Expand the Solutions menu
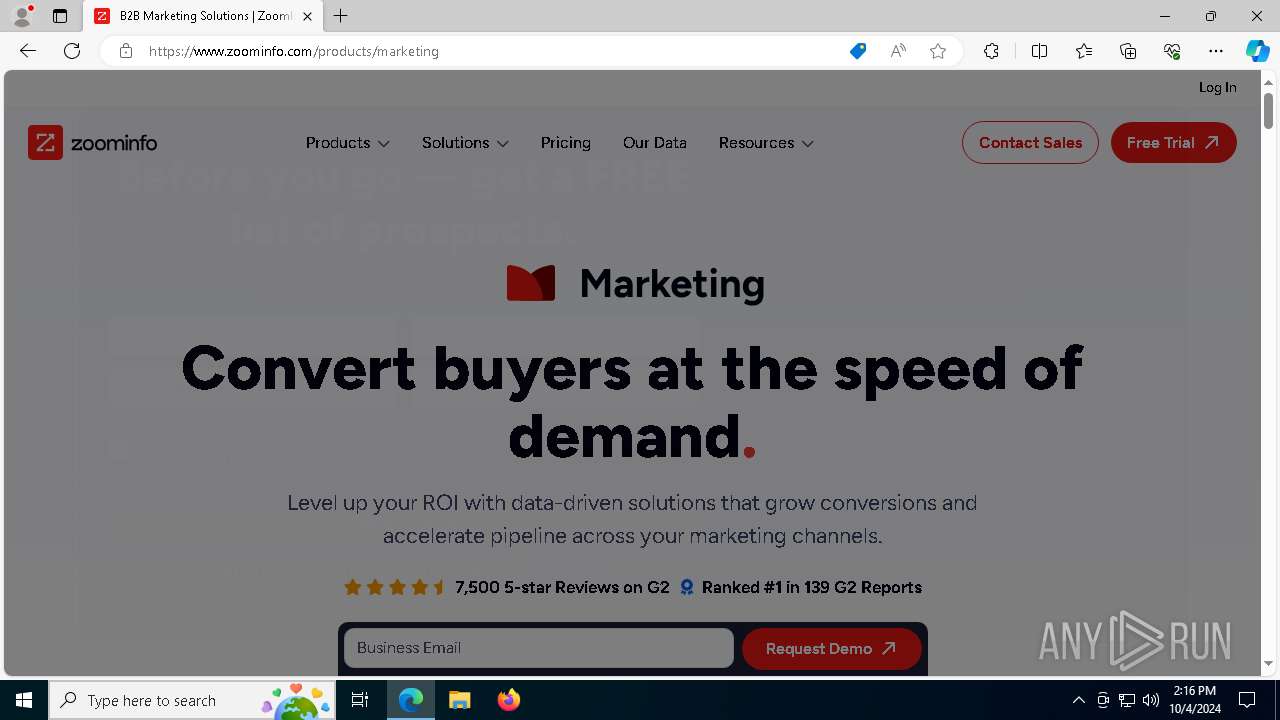Viewport: 1280px width, 720px height. [x=465, y=143]
